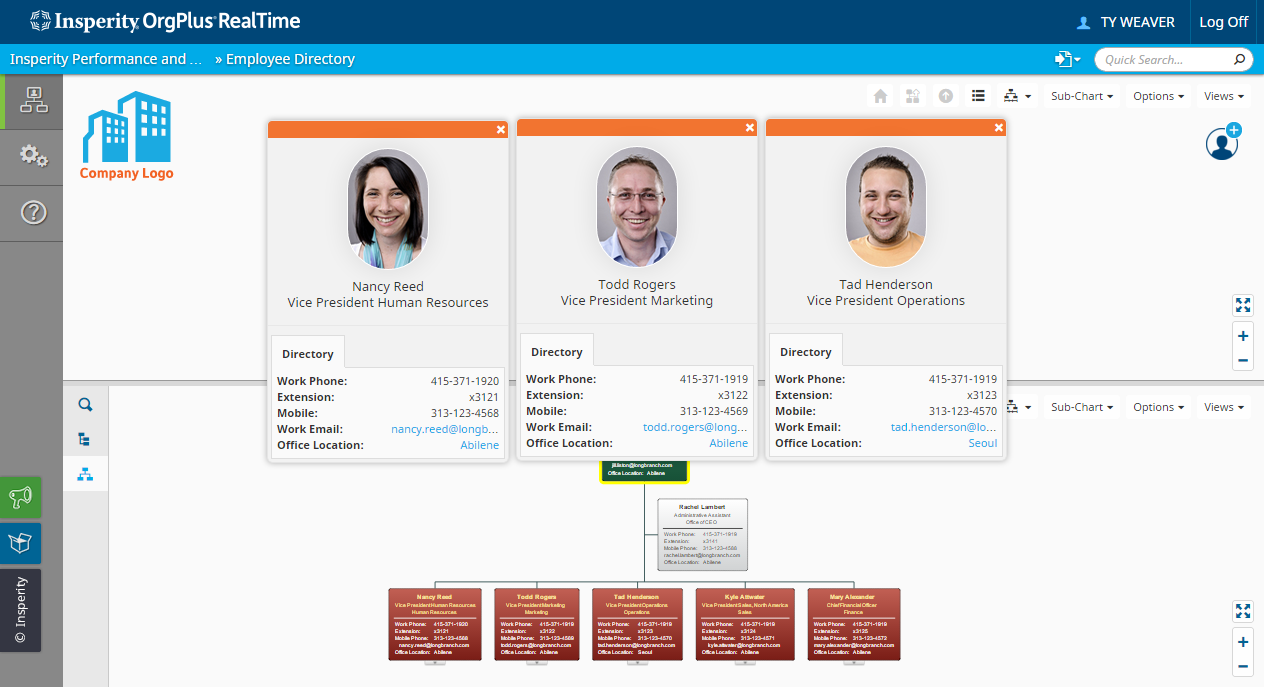Click the export icon beside Quick Search

coord(1065,59)
